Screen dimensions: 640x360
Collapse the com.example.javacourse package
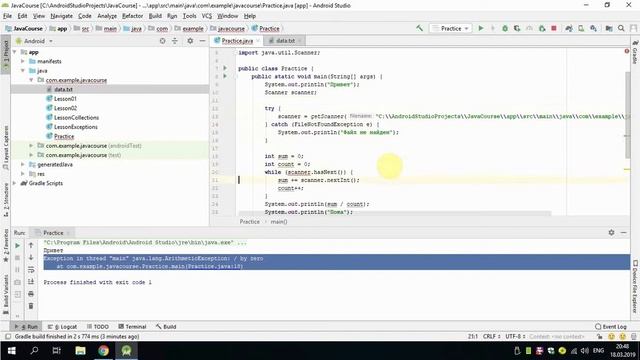click(31, 80)
